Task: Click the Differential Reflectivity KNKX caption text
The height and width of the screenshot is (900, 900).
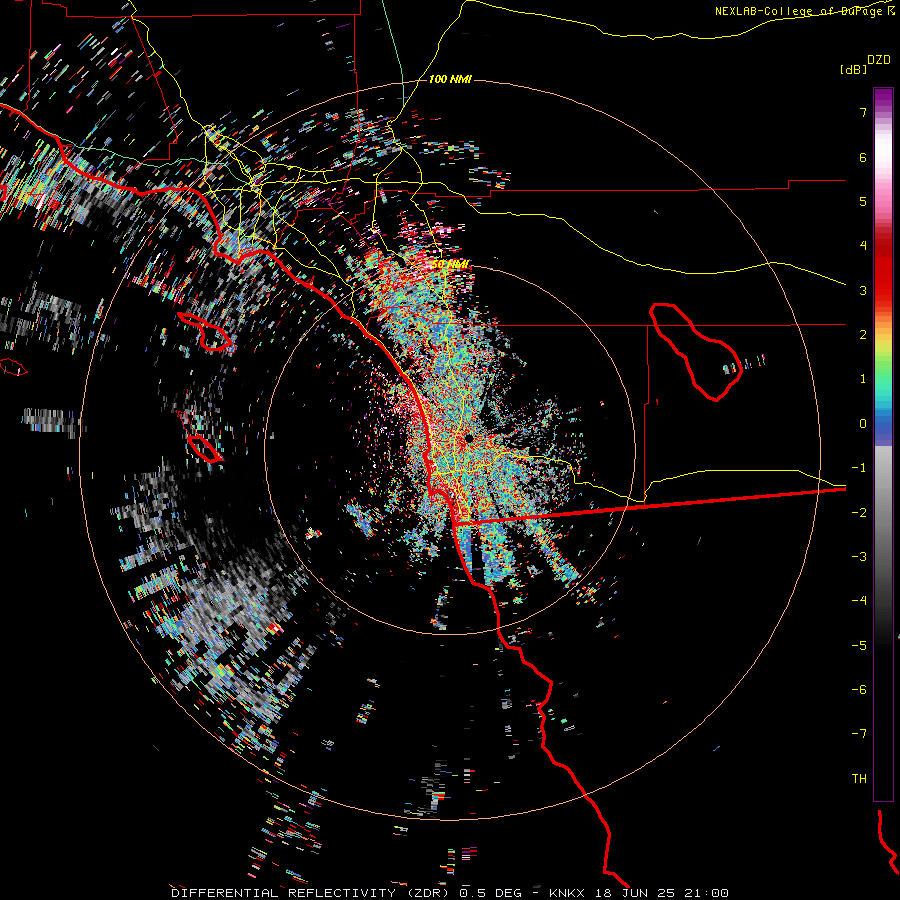Action: coord(450,893)
